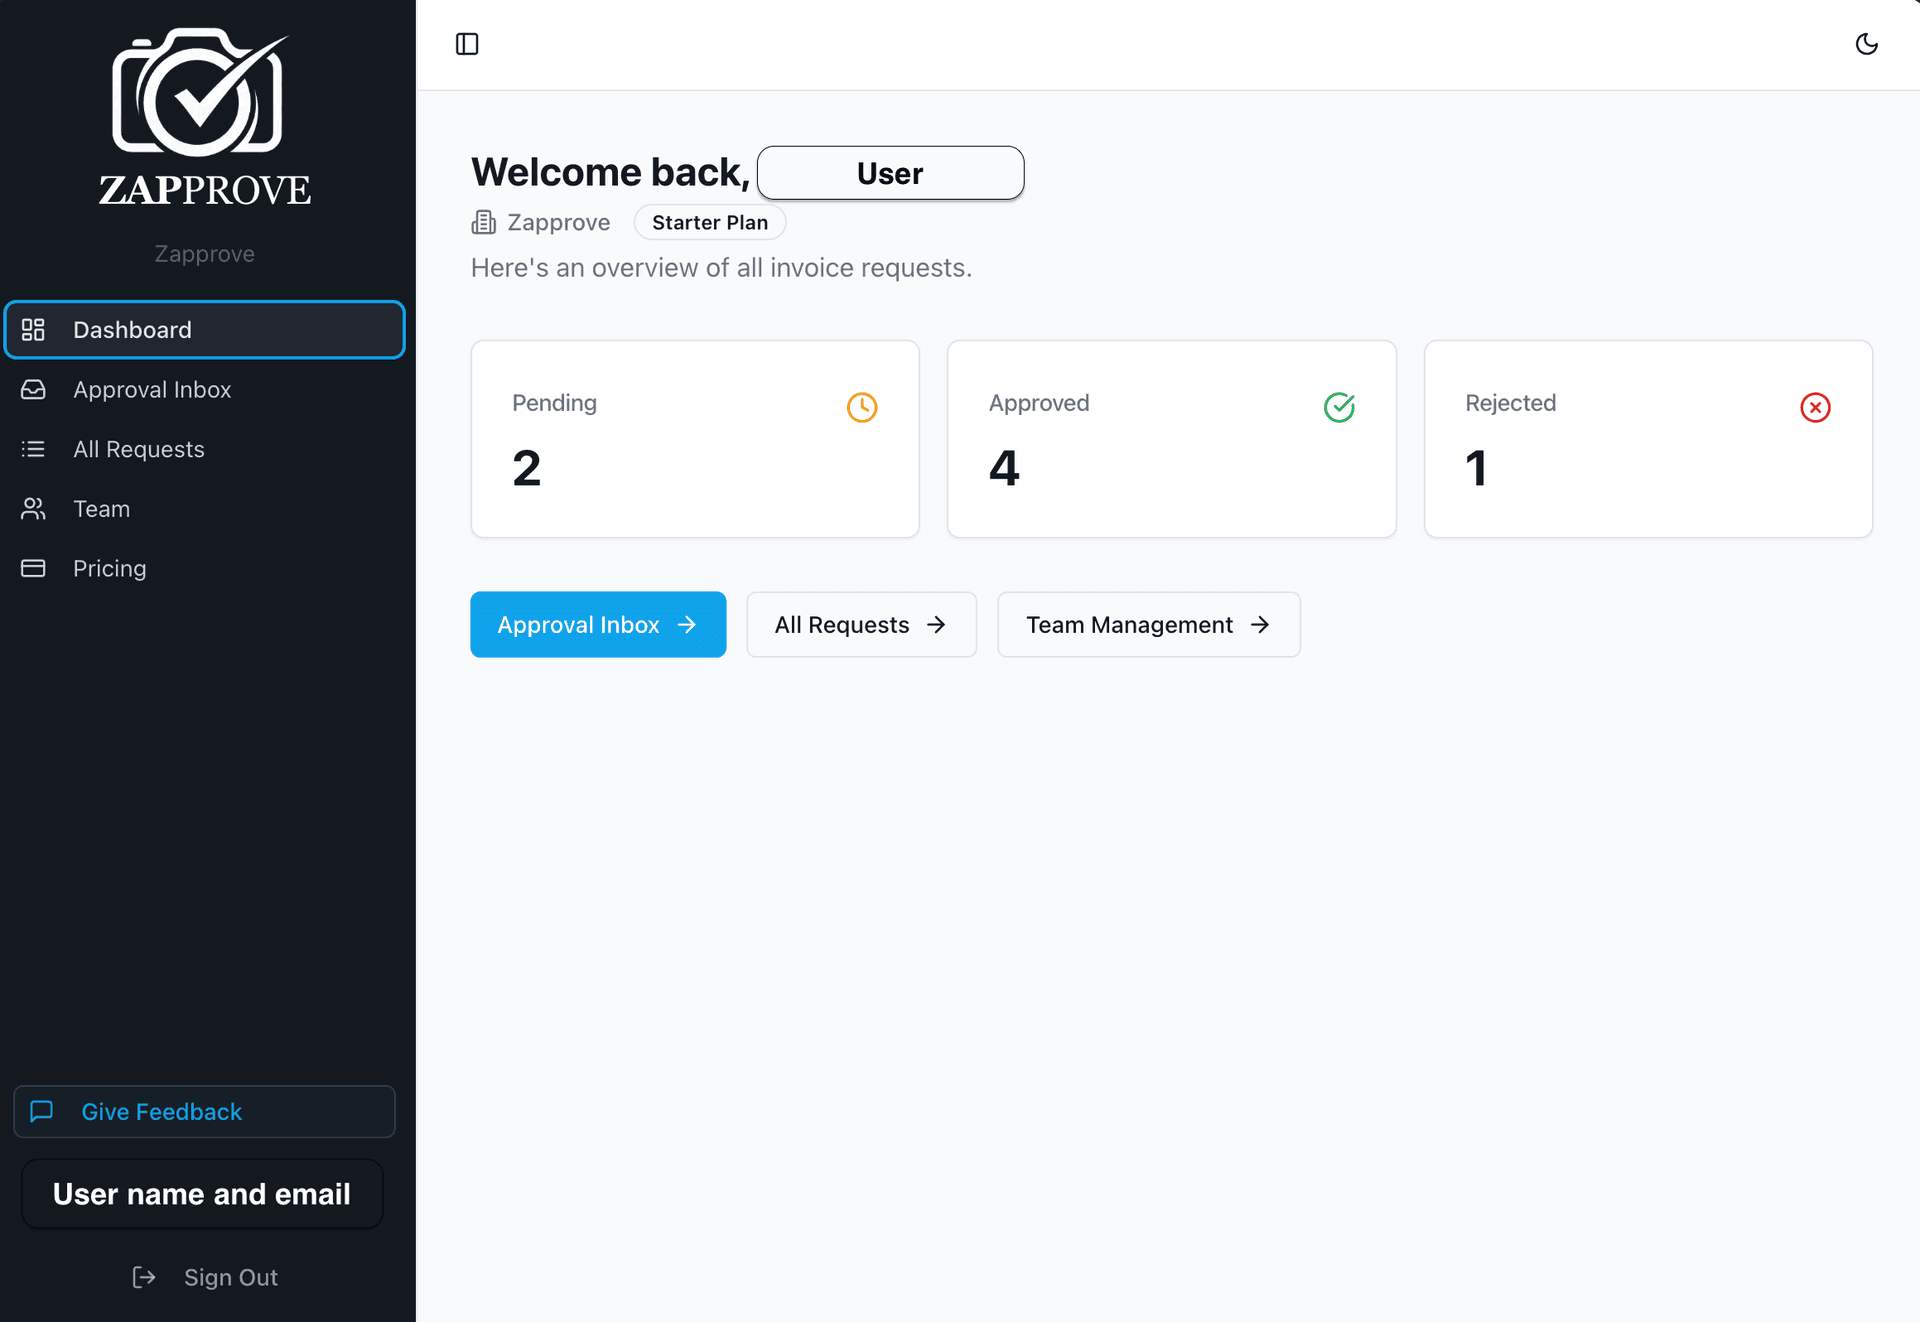
Task: Open the Pricing sidebar item
Action: coord(204,568)
